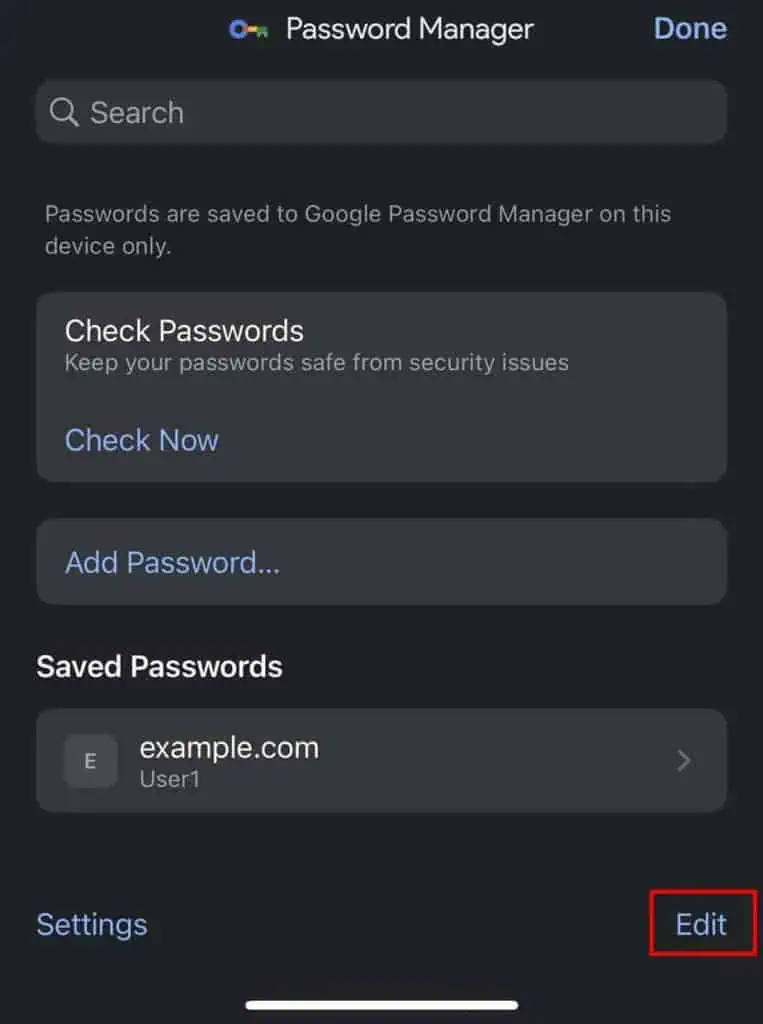Image resolution: width=763 pixels, height=1024 pixels.
Task: Click the magnifying glass in the search bar
Action: tap(65, 112)
